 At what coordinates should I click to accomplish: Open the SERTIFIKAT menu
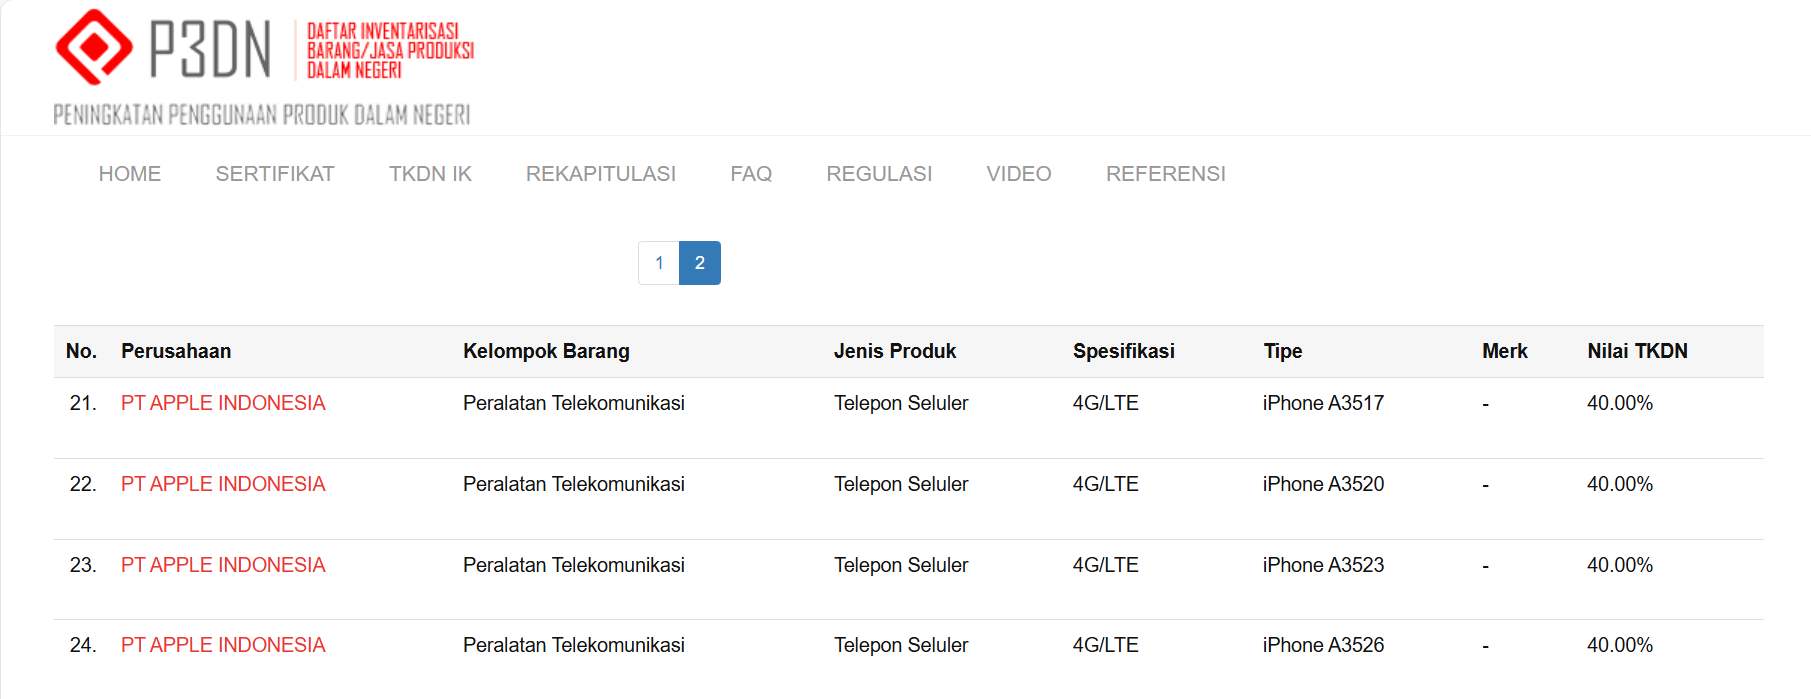[275, 174]
